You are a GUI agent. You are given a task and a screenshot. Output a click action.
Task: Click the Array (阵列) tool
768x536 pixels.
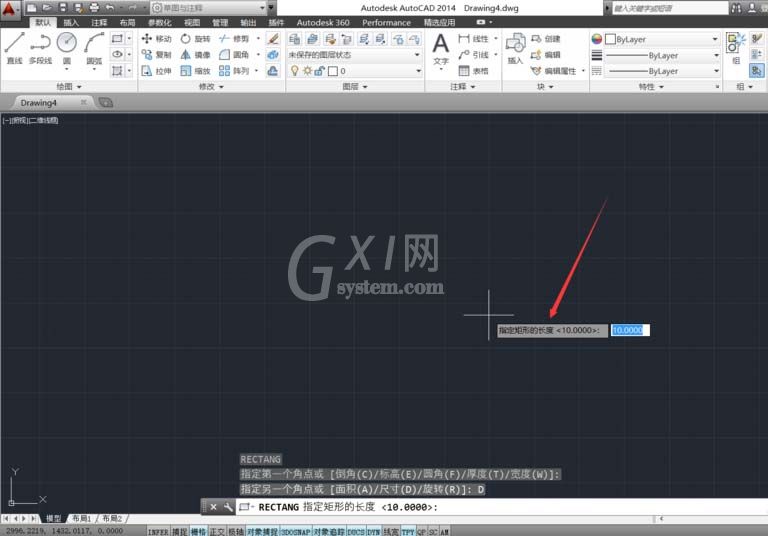[234, 71]
